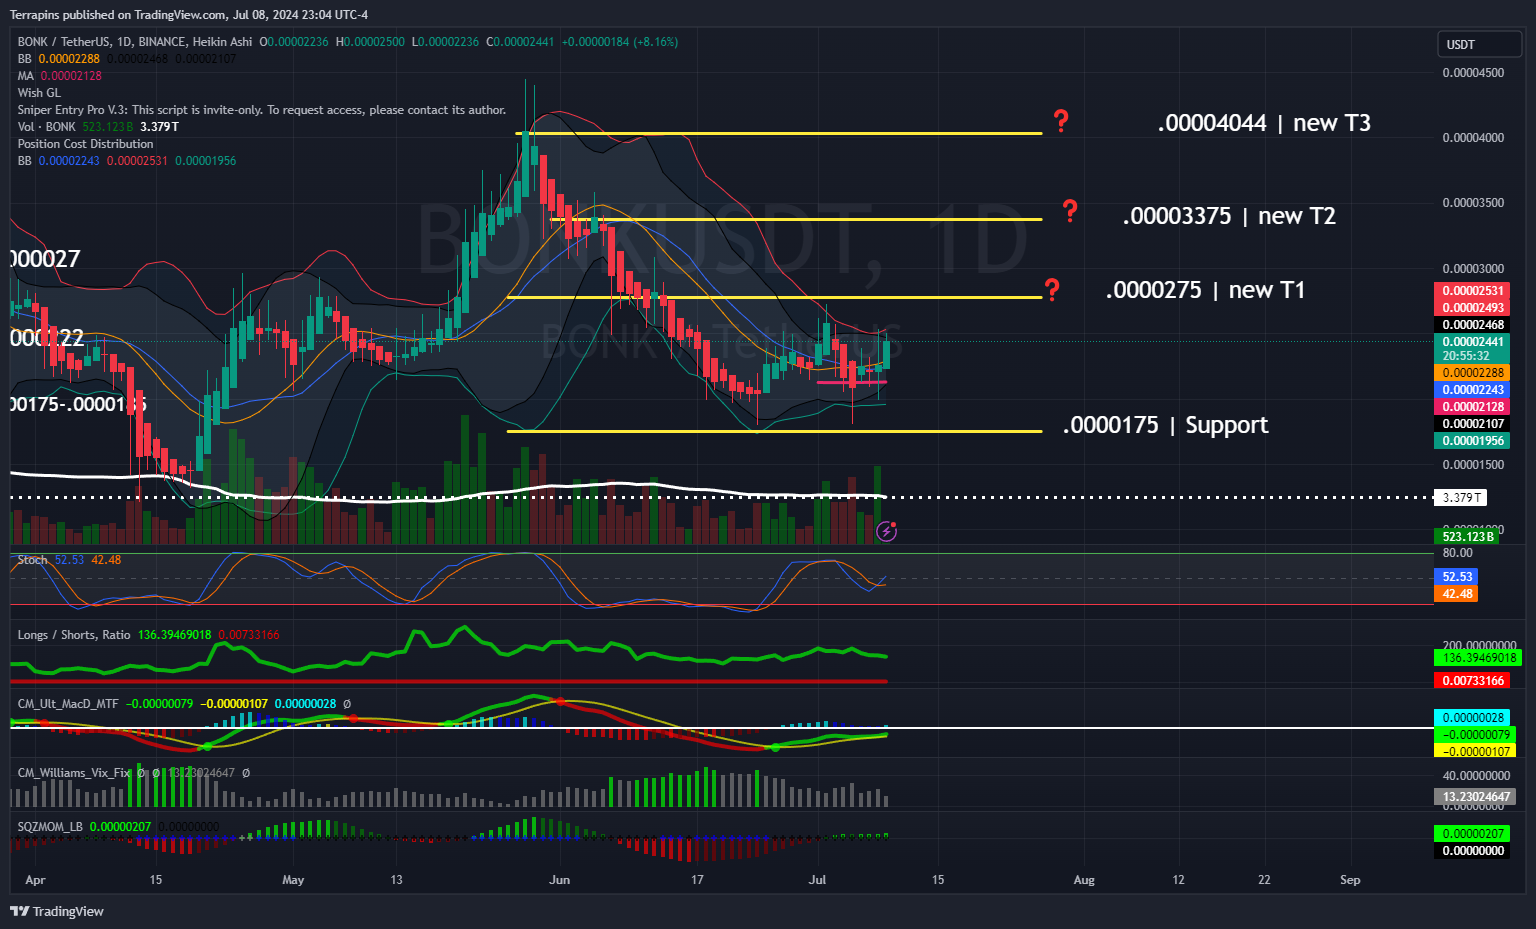Click the '.0000175 | Support' annotation
The image size is (1536, 929).
pos(1165,425)
